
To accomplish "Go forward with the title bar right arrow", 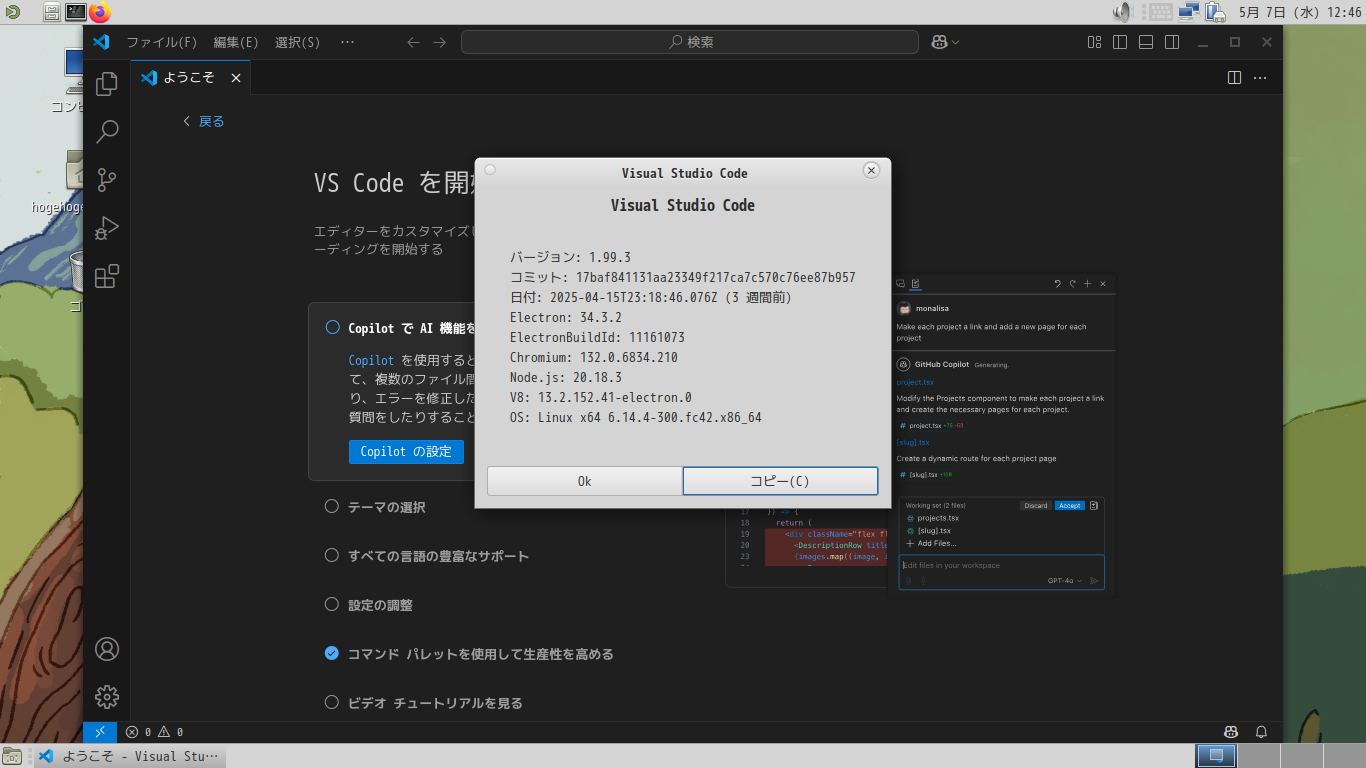I will (x=440, y=42).
